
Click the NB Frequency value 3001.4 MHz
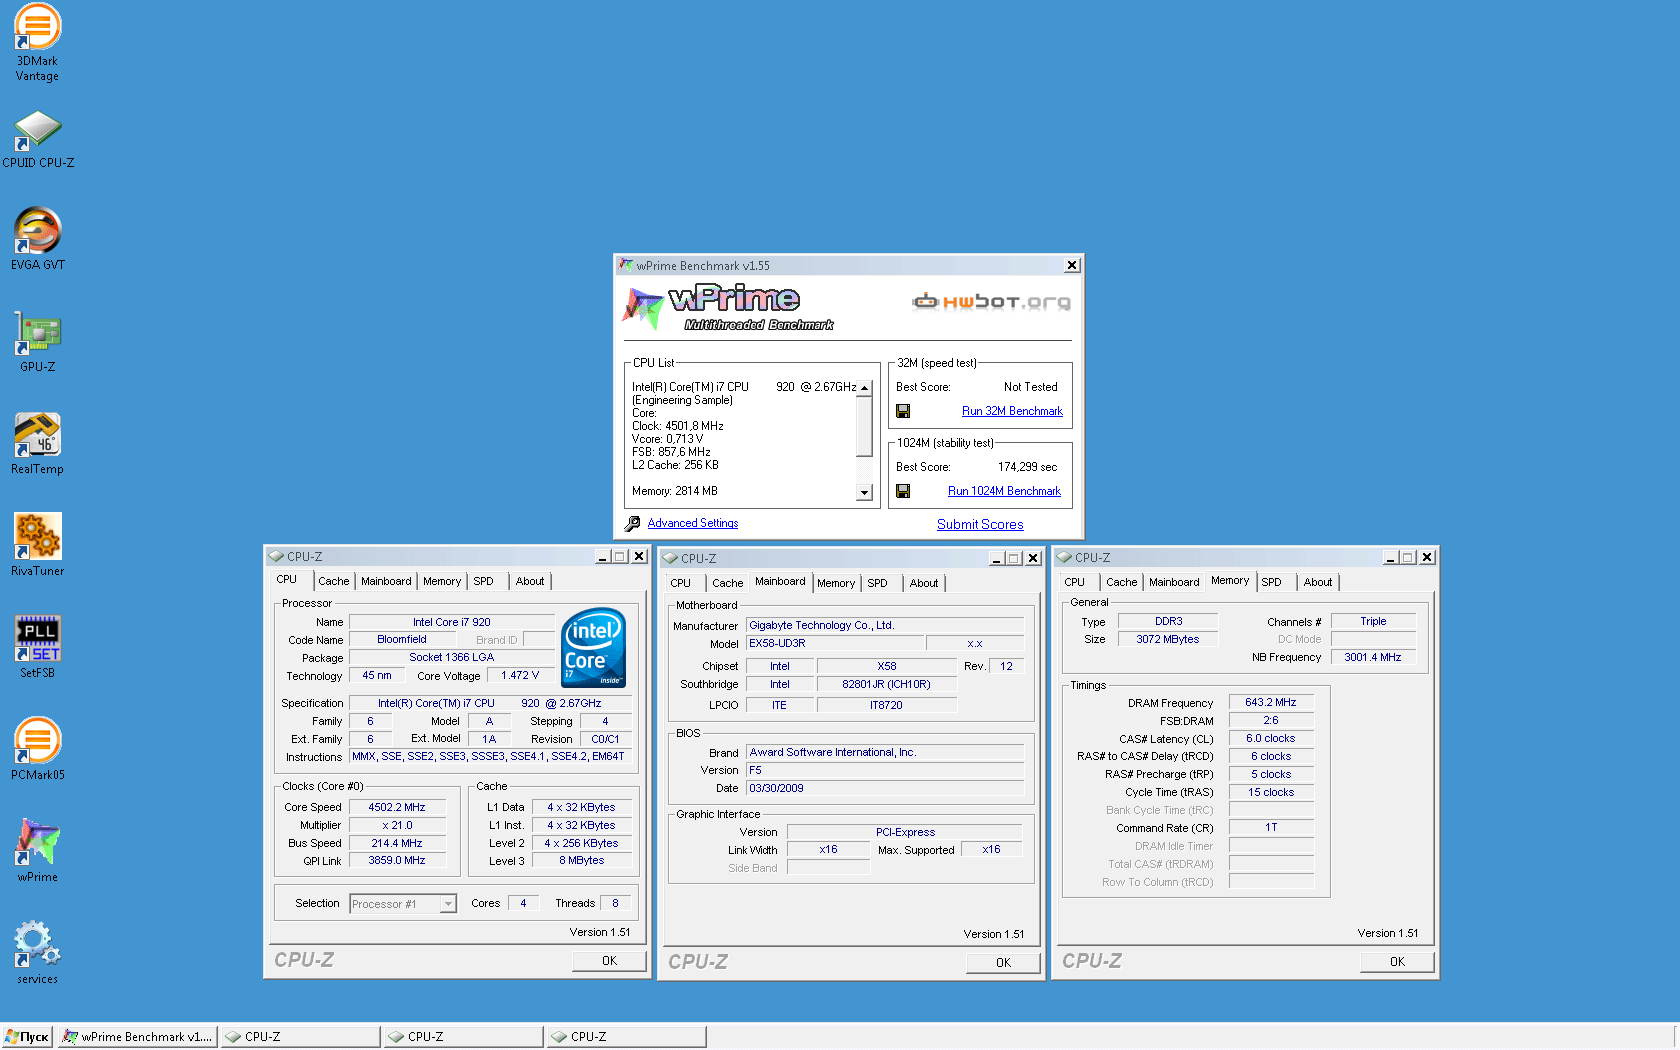1373,657
